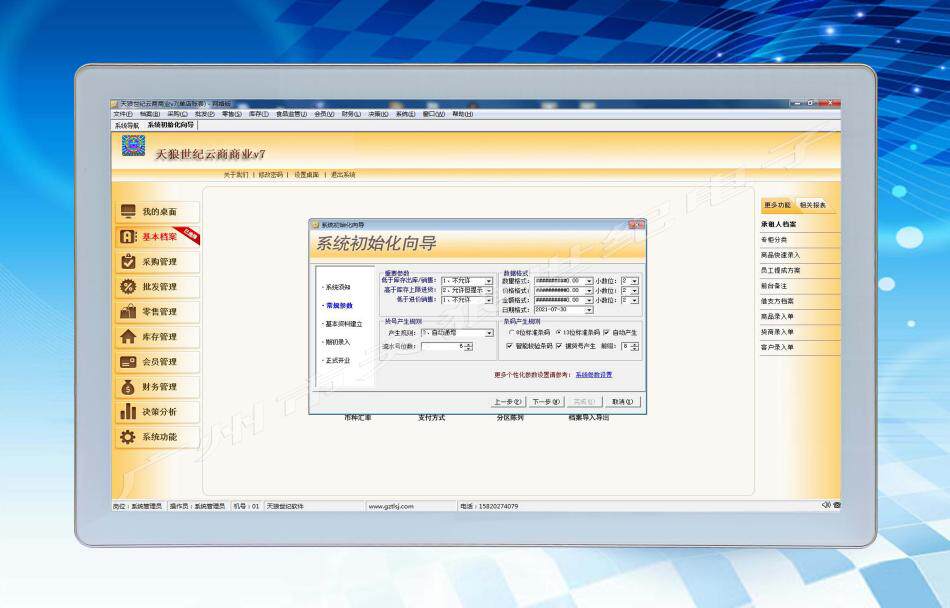Switch to the 更多功能 tab

pos(777,205)
